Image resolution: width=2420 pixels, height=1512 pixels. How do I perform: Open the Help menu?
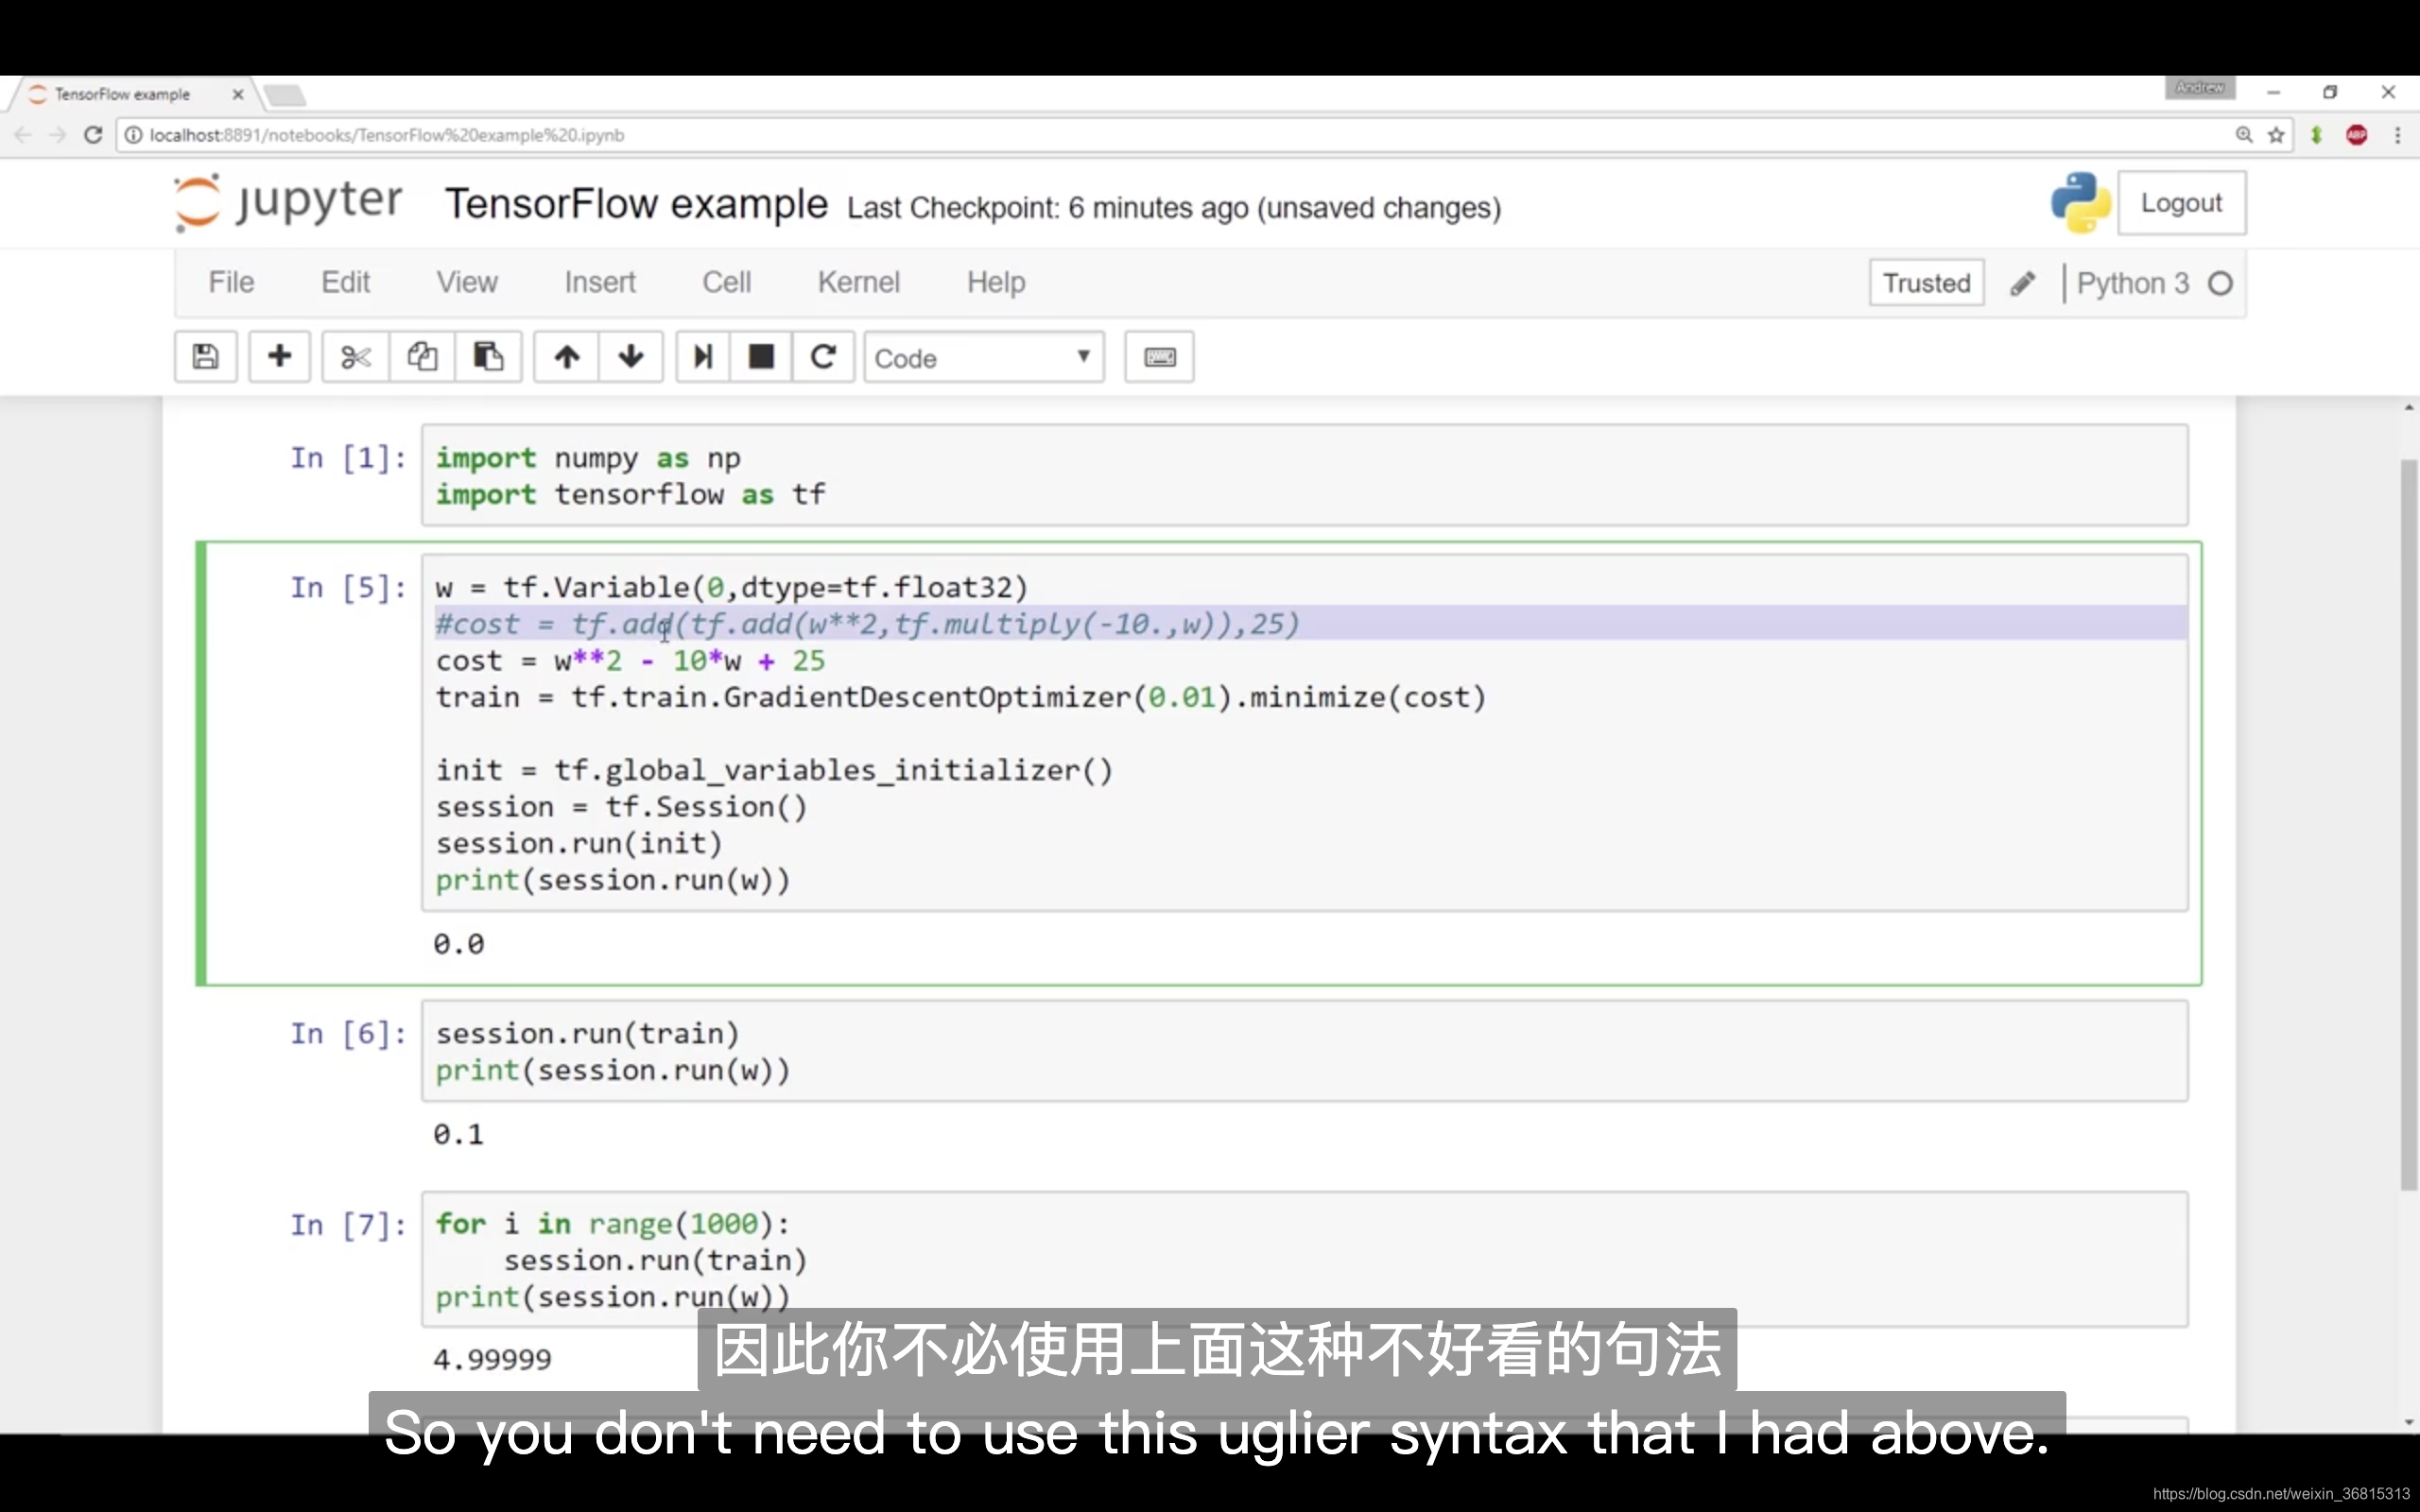tap(995, 283)
